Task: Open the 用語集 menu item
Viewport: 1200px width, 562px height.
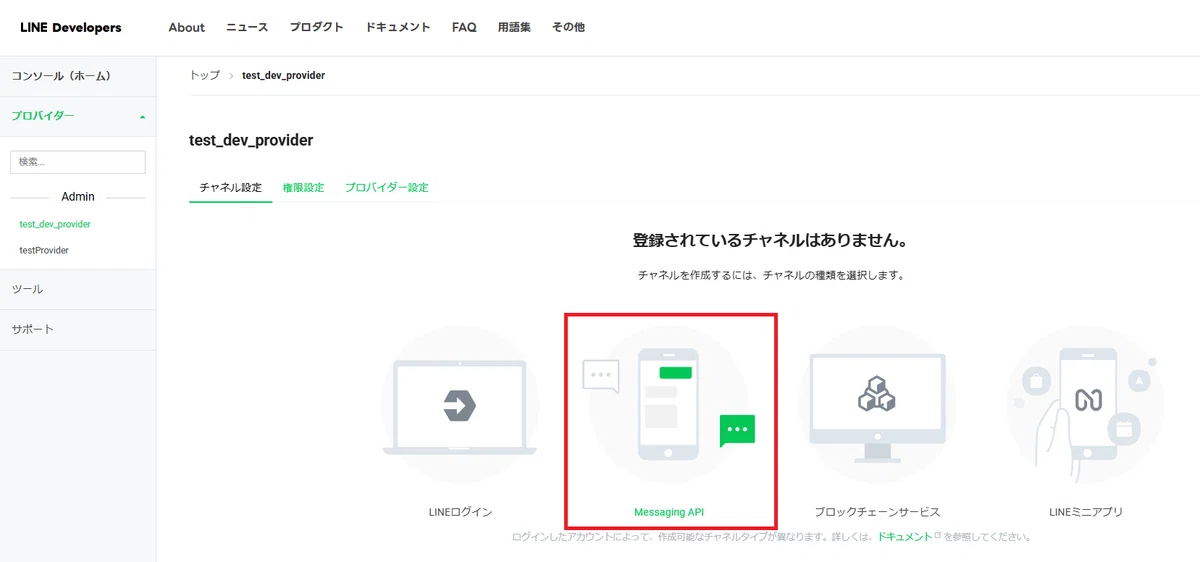Action: 514,28
